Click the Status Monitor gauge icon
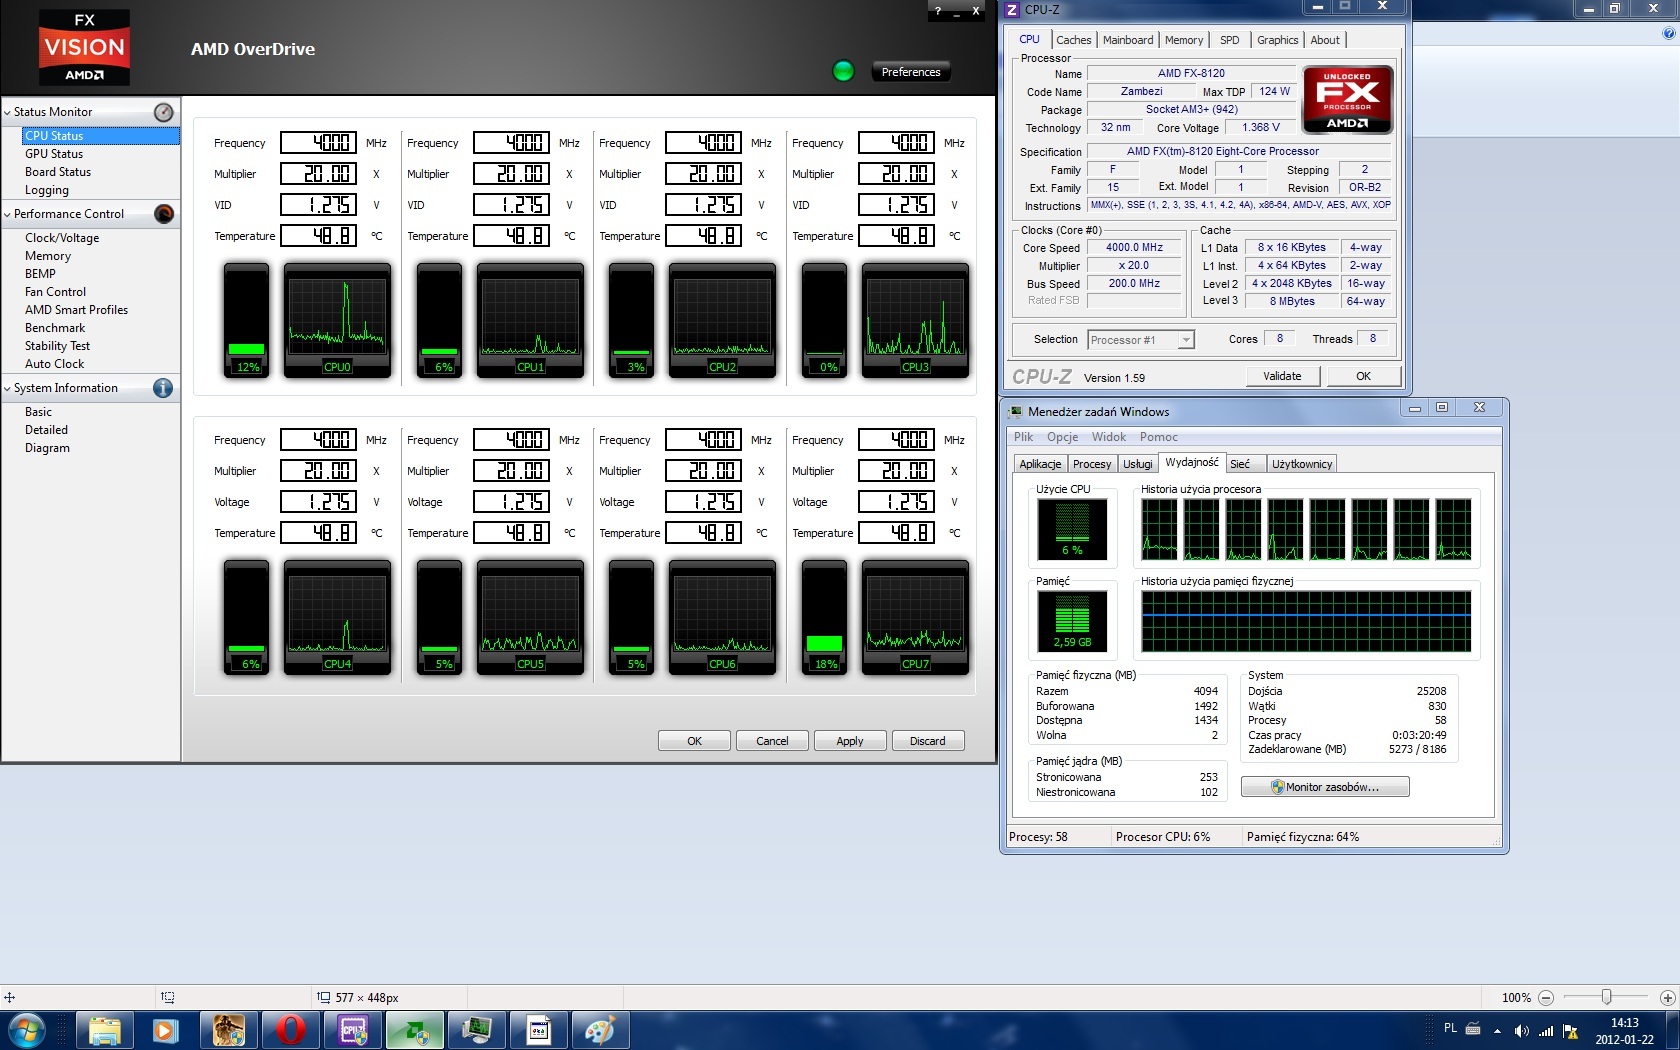1680x1050 pixels. (x=164, y=112)
